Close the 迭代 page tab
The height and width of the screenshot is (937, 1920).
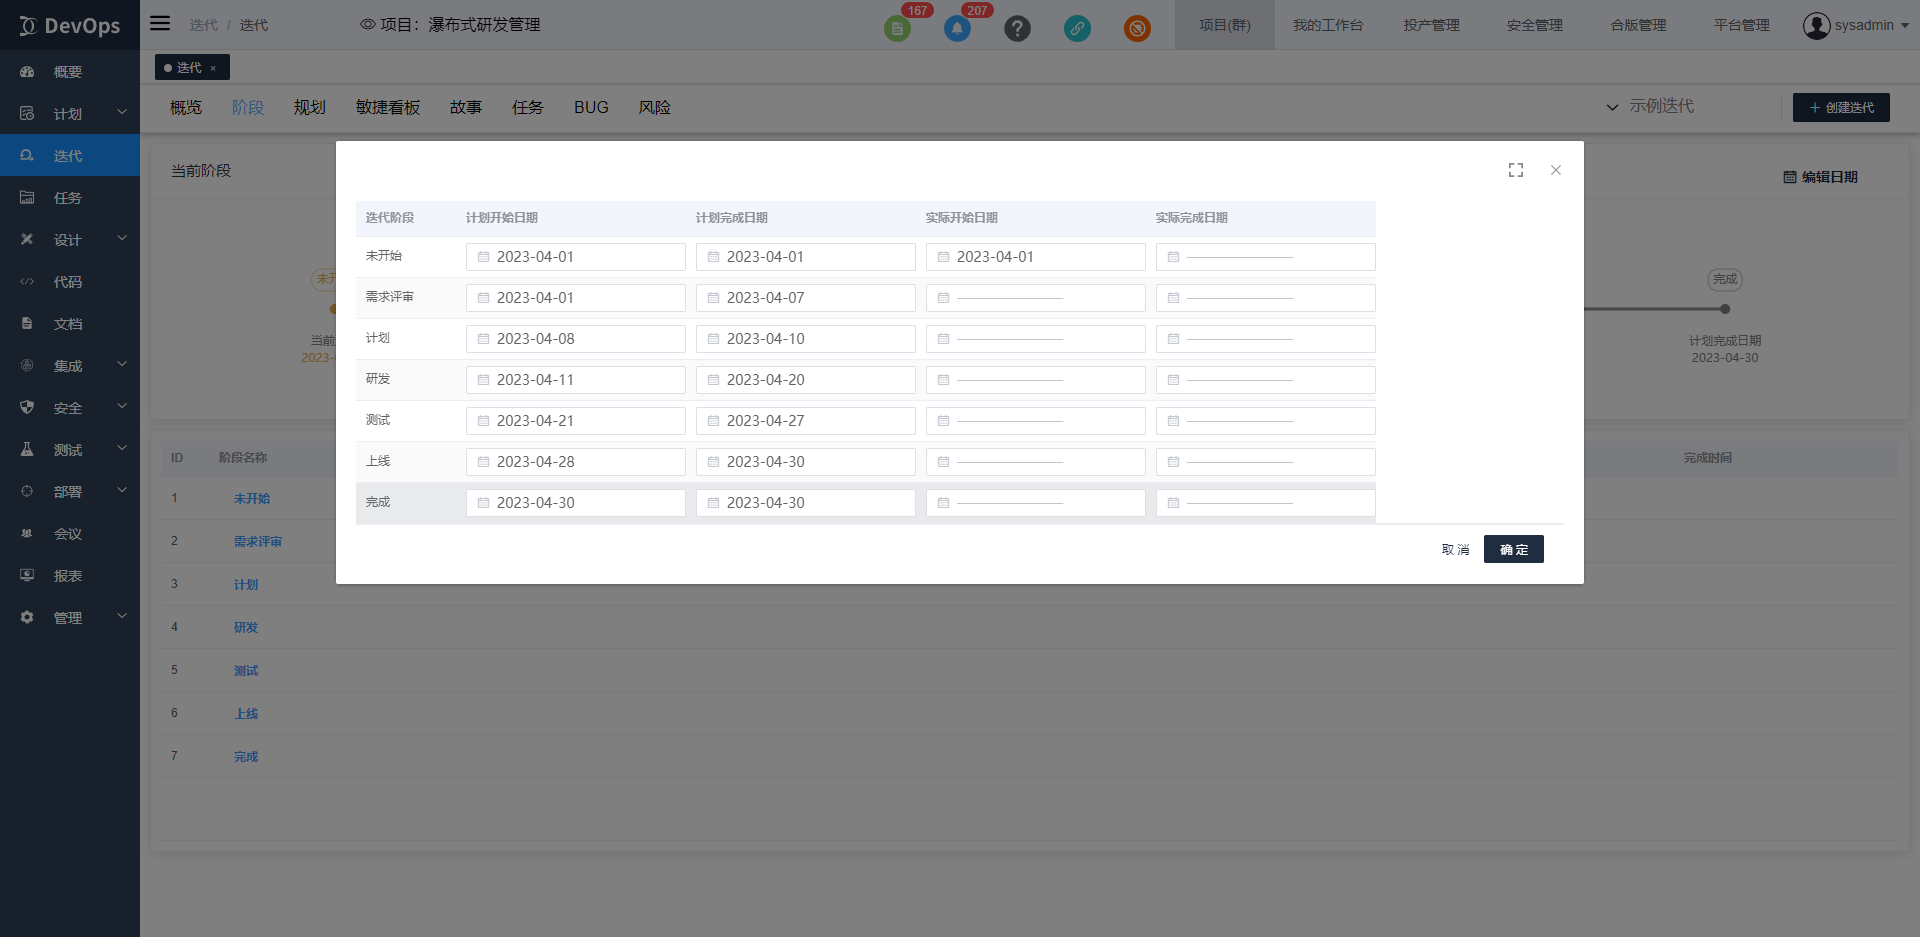pyautogui.click(x=213, y=68)
